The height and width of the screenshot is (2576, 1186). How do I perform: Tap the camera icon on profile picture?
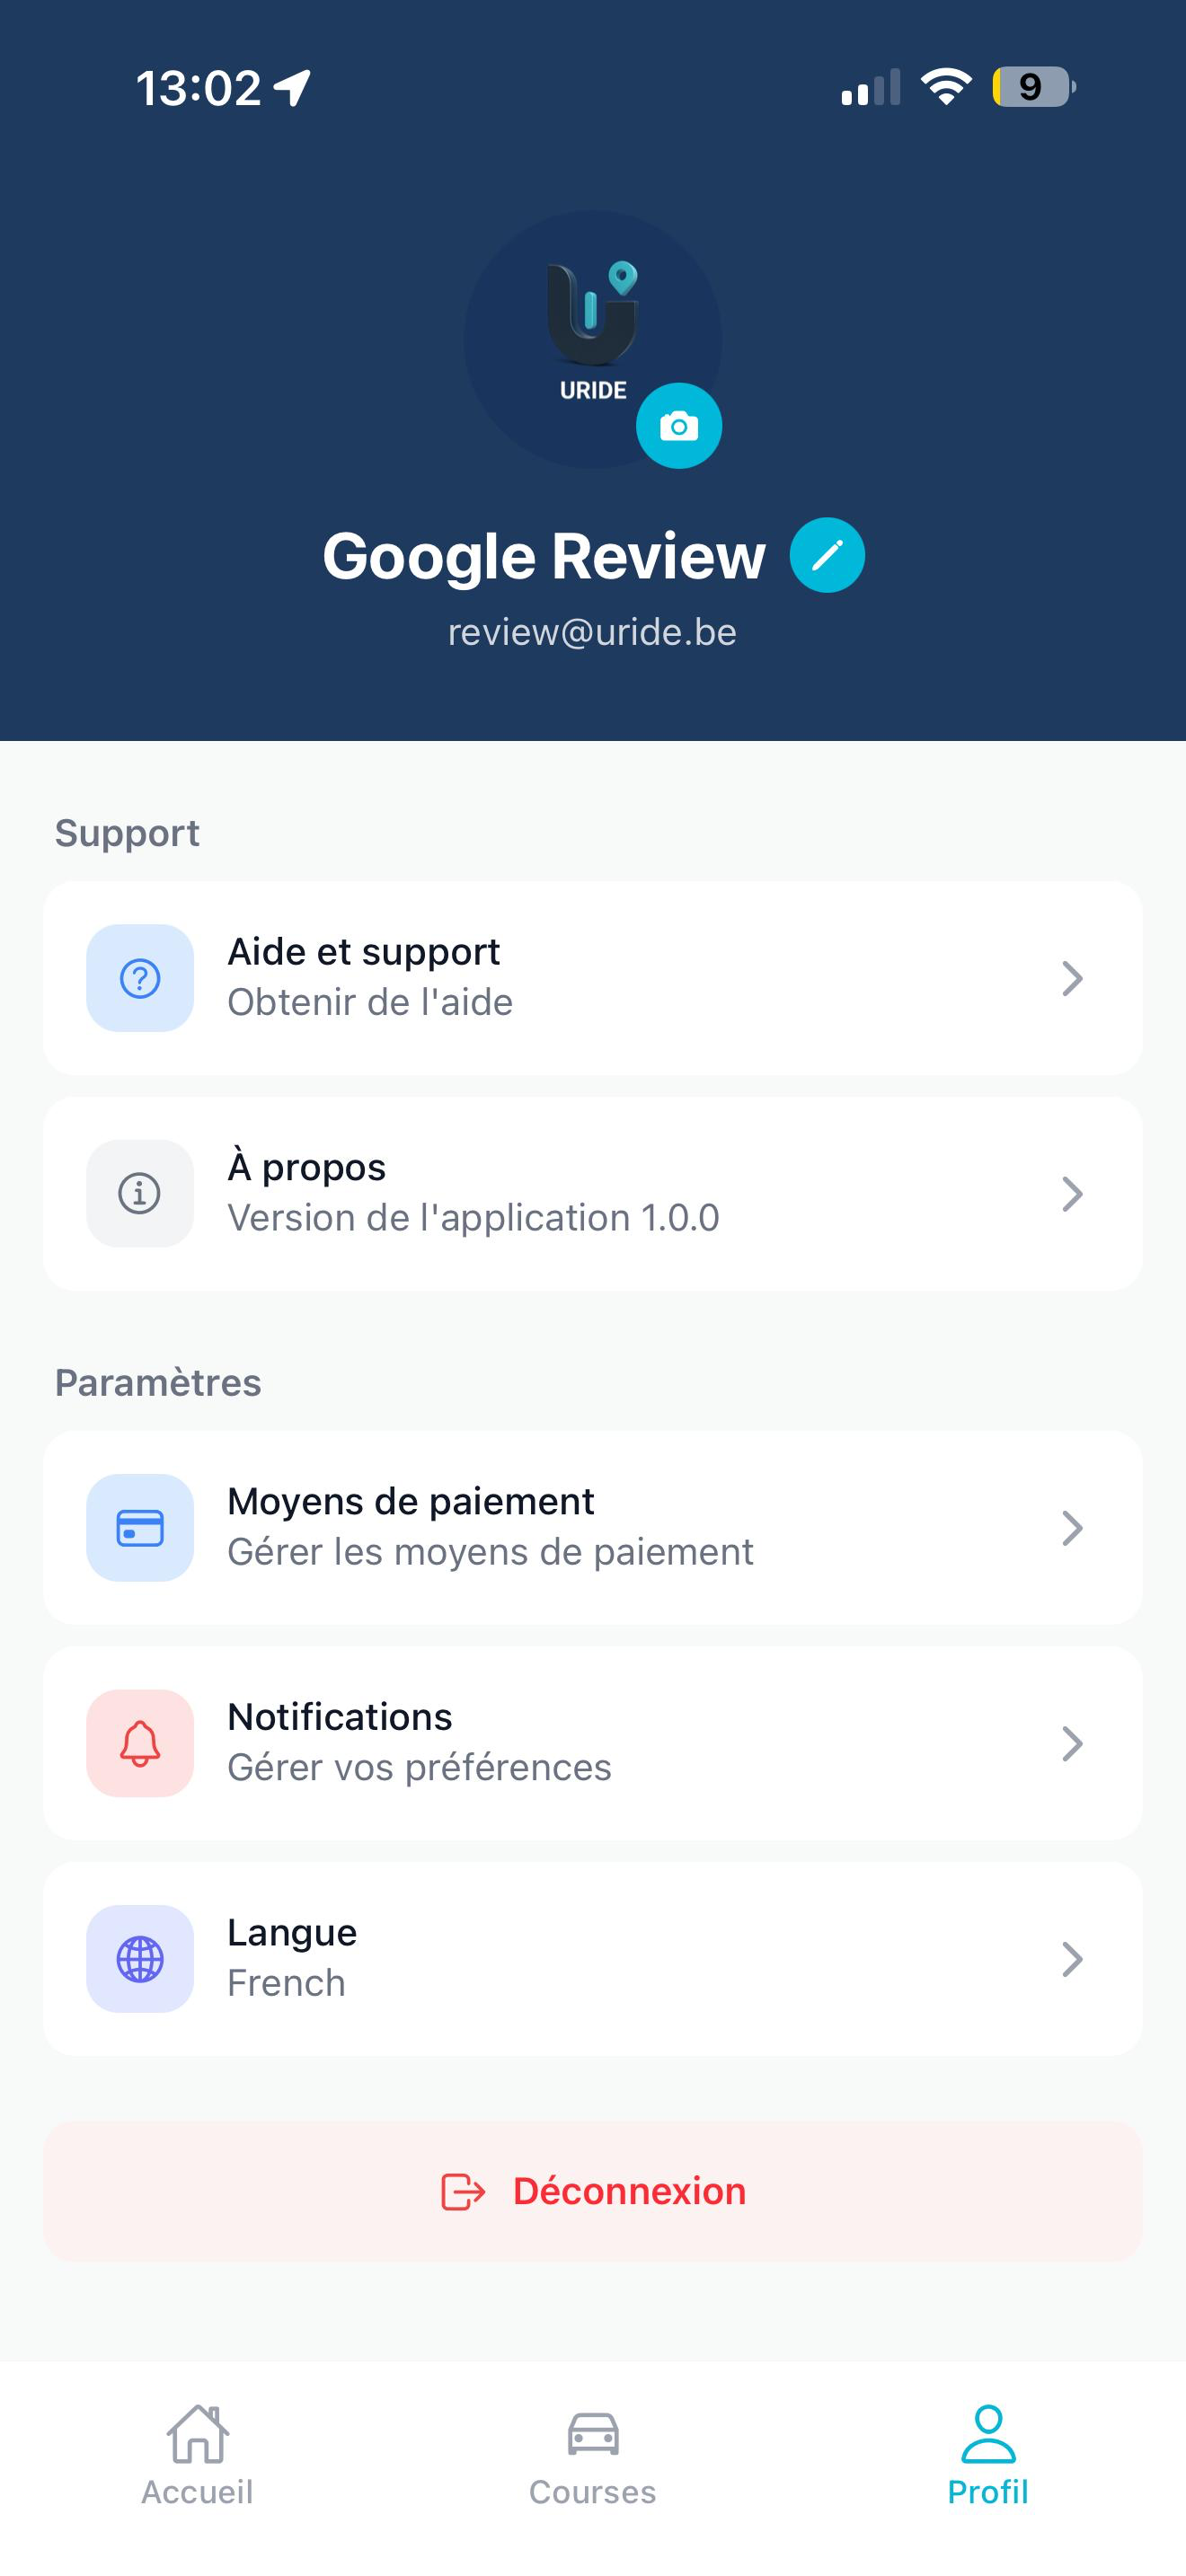pyautogui.click(x=679, y=426)
